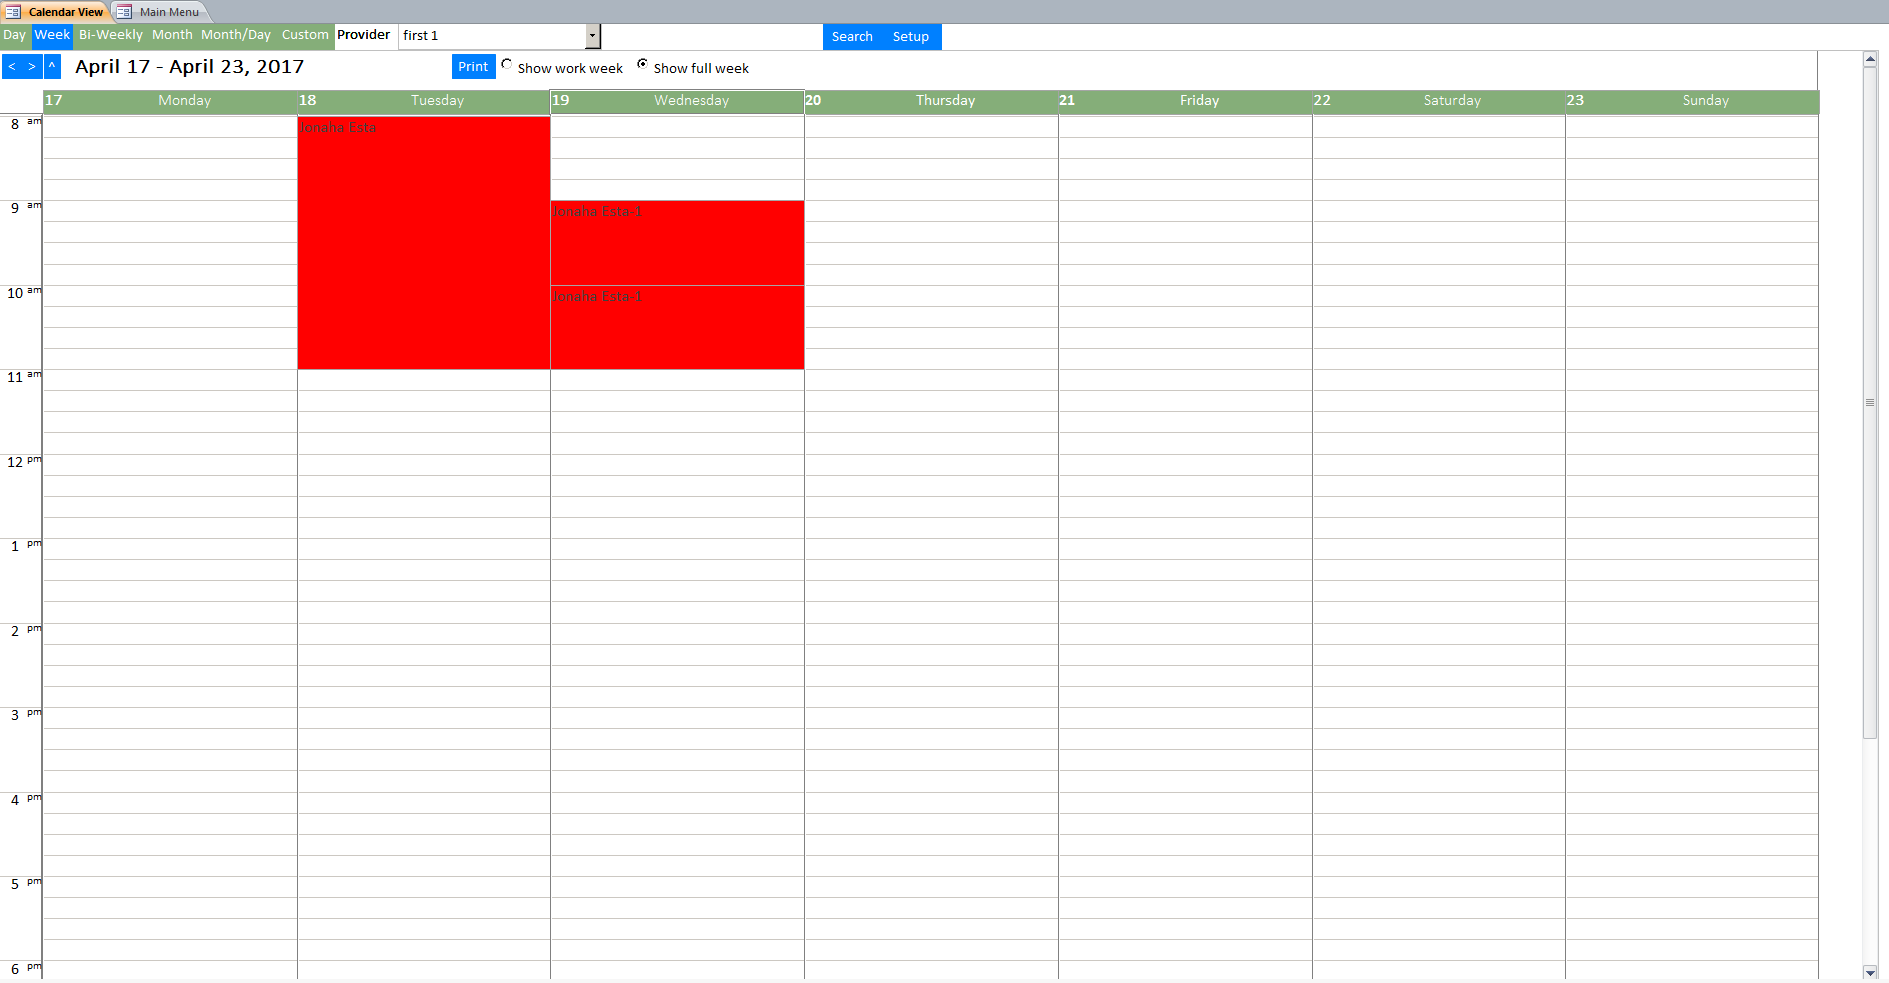Click the Provider field showing first 1

(492, 36)
